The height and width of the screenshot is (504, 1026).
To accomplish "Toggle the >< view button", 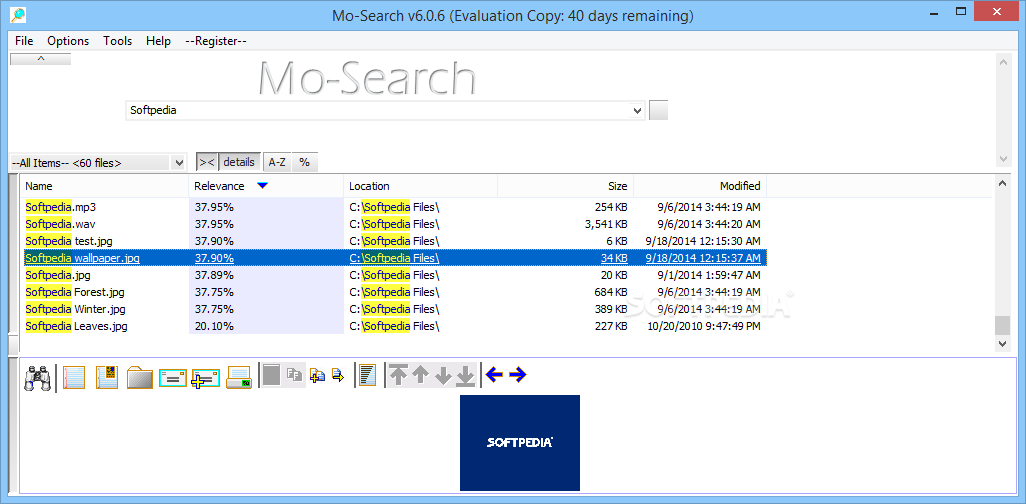I will 207,162.
